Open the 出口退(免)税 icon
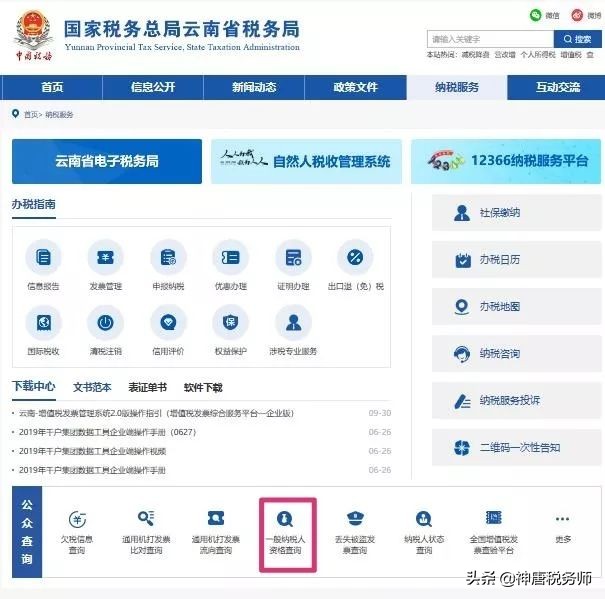 click(x=355, y=257)
